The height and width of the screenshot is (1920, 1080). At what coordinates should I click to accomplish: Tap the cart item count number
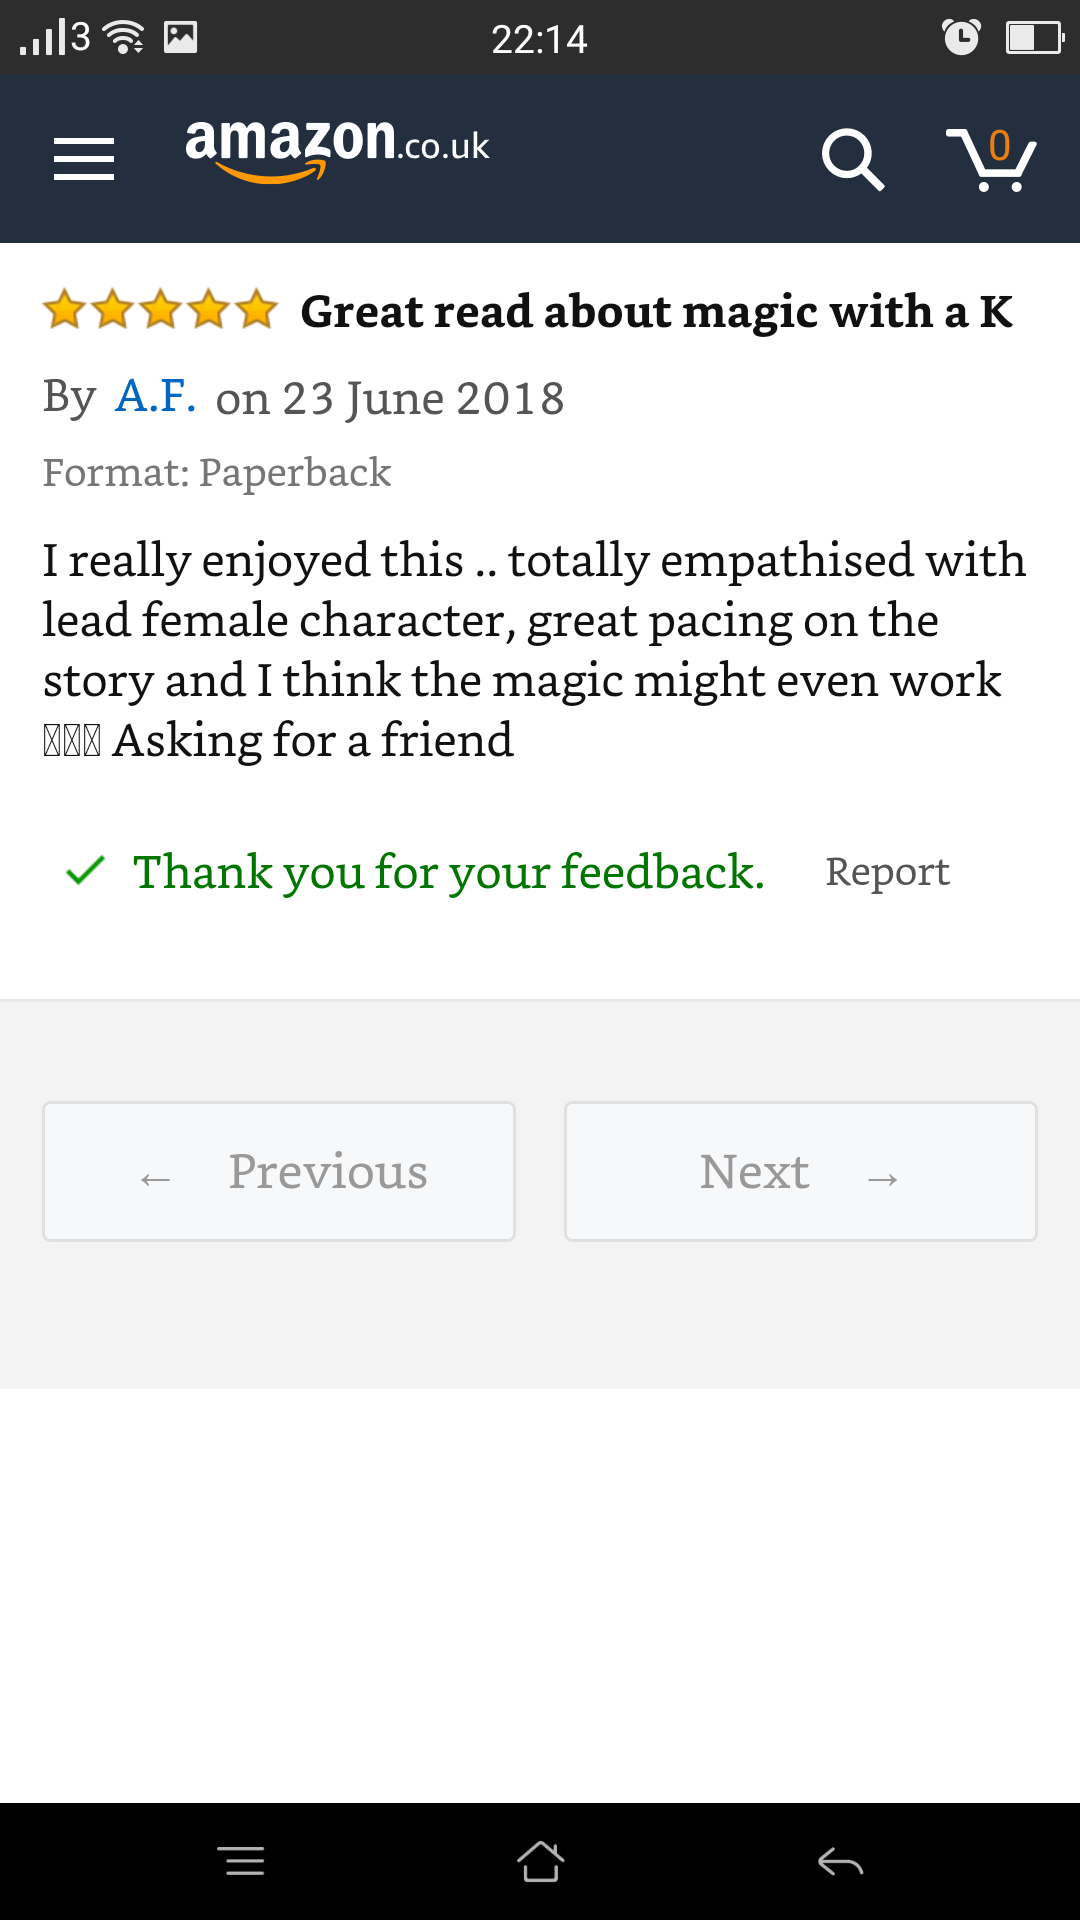999,146
